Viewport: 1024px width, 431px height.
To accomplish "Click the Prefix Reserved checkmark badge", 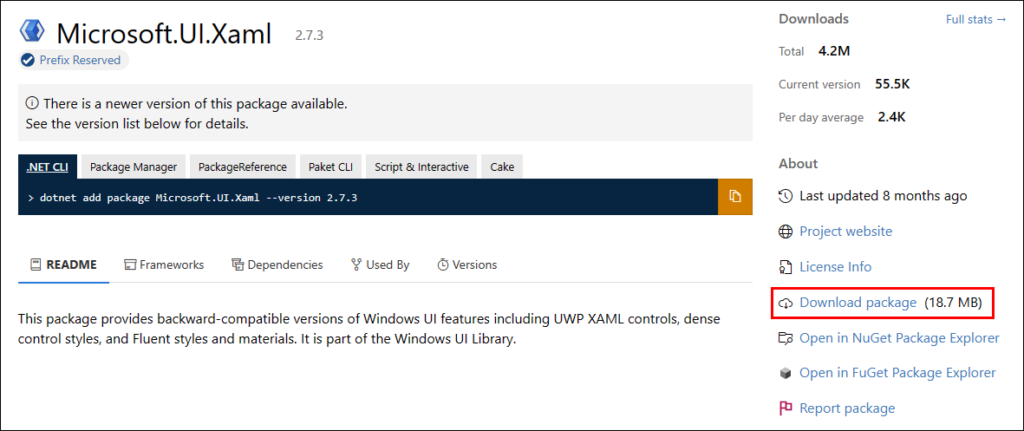I will (28, 60).
